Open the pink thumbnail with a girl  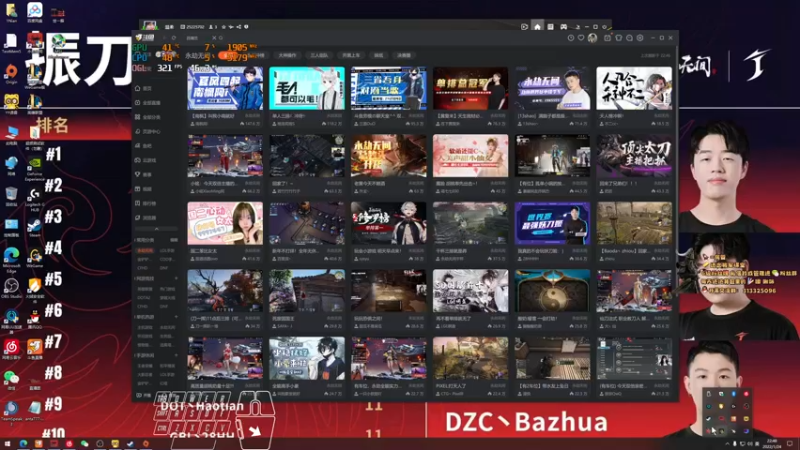point(225,223)
